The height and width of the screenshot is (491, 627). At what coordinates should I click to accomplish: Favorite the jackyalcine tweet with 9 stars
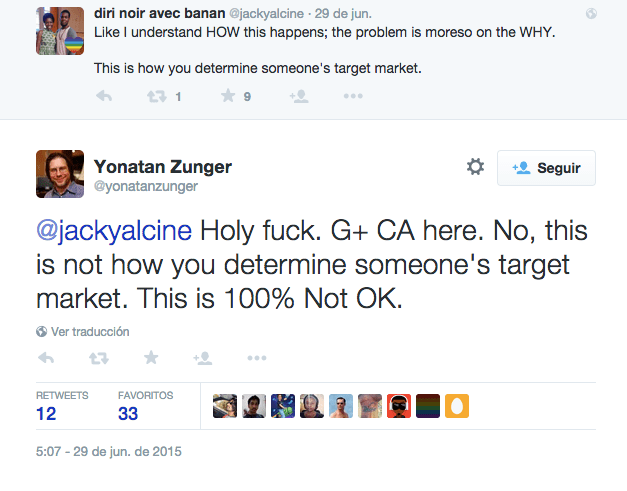point(228,96)
